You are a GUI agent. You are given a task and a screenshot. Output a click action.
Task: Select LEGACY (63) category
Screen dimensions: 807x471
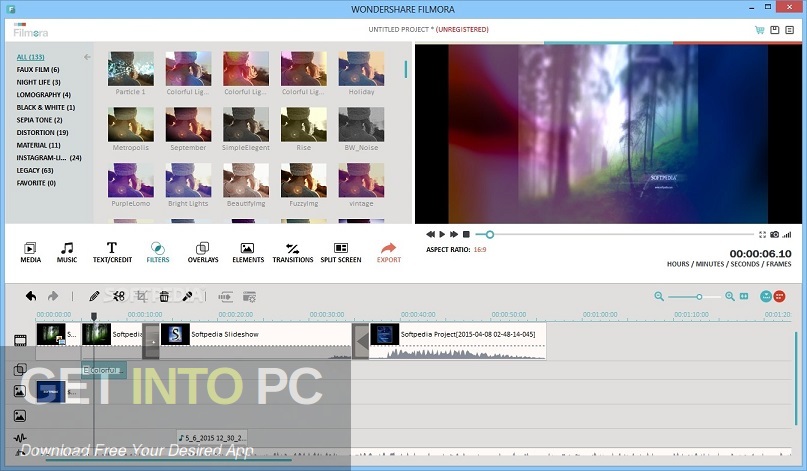click(x=34, y=170)
